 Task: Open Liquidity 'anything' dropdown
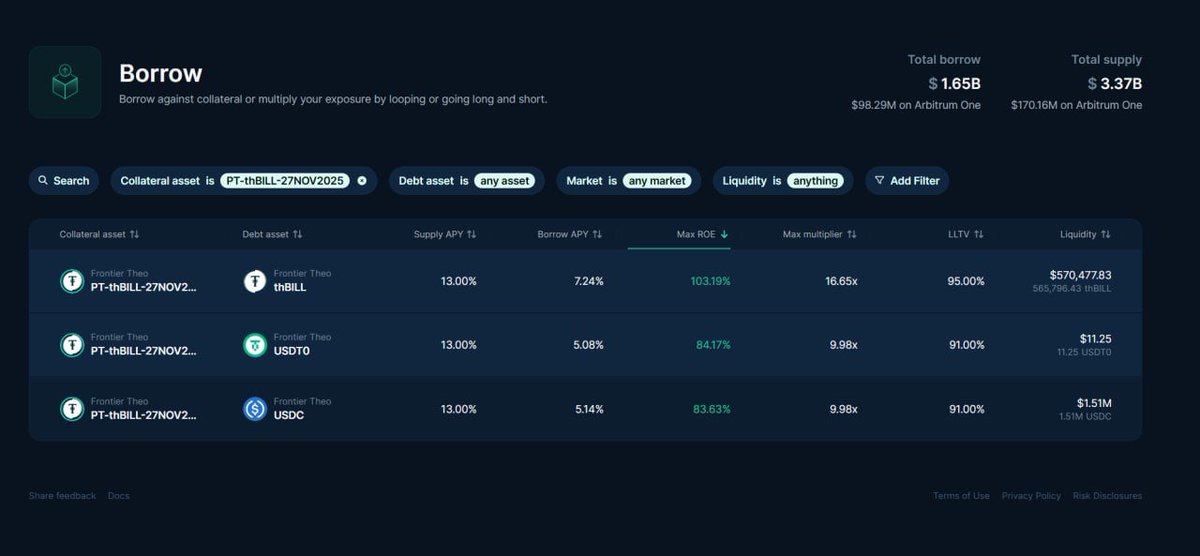(x=815, y=181)
